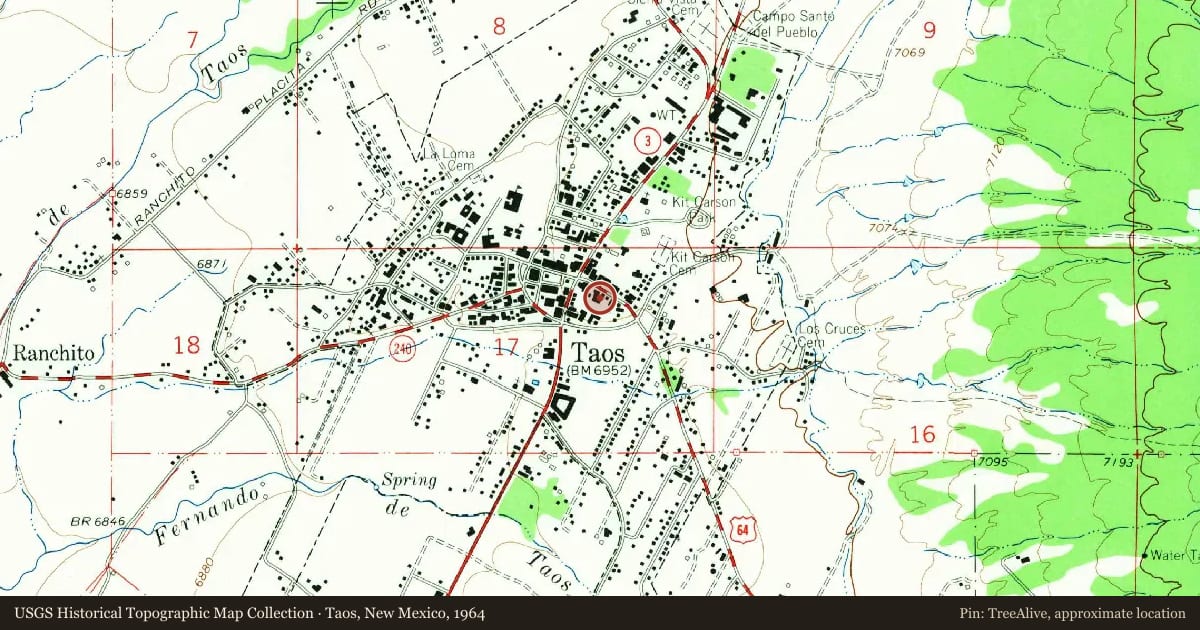Viewport: 1200px width, 630px height.
Task: Click the red section number 18
Action: (x=186, y=345)
